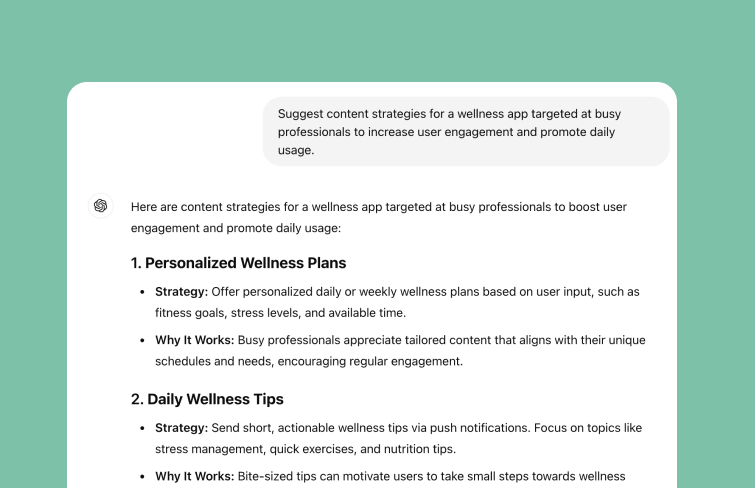Click the Why It Works label about bite-sized tips
This screenshot has height=488, width=755.
(195, 476)
